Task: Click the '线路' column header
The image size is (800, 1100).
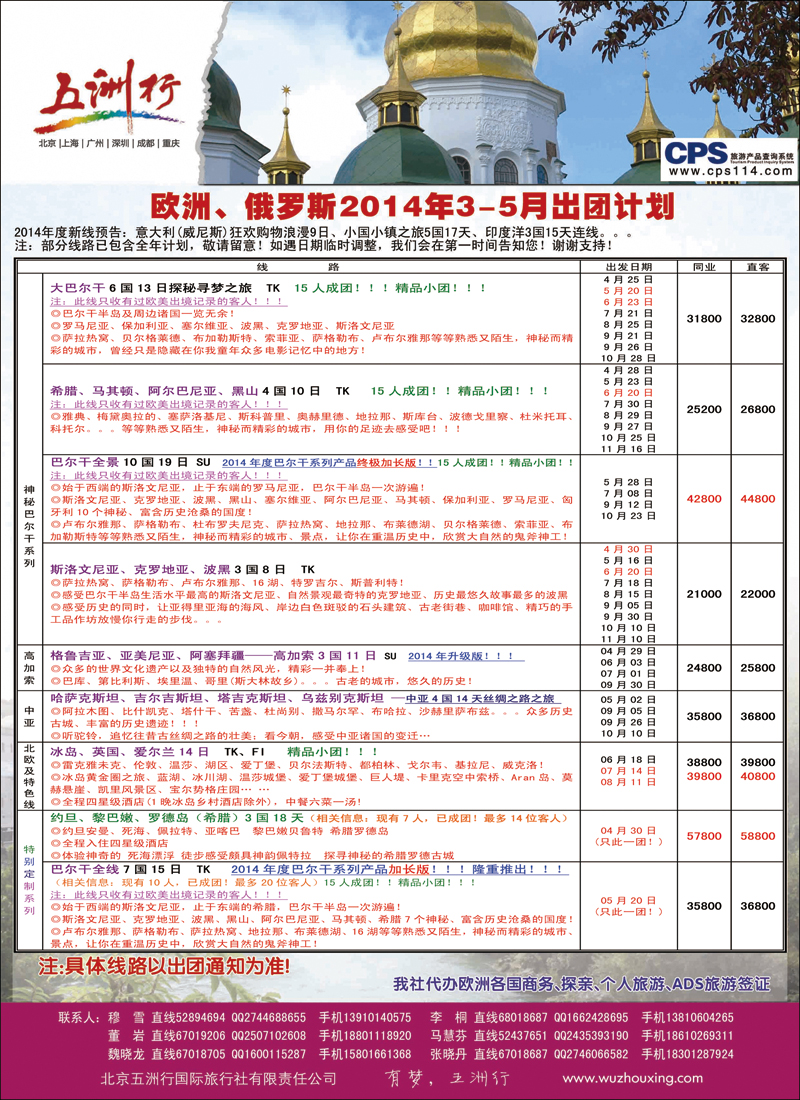Action: click(x=298, y=267)
